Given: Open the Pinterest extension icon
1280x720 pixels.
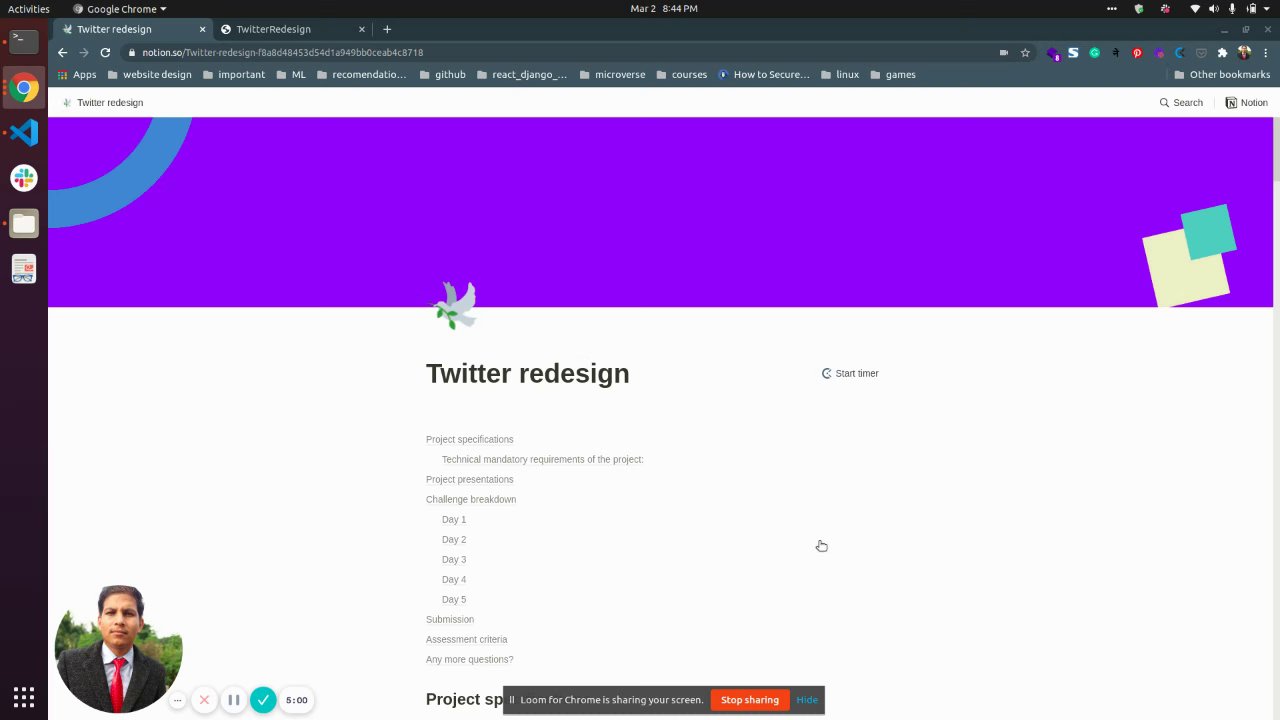Looking at the screenshot, I should 1137,53.
